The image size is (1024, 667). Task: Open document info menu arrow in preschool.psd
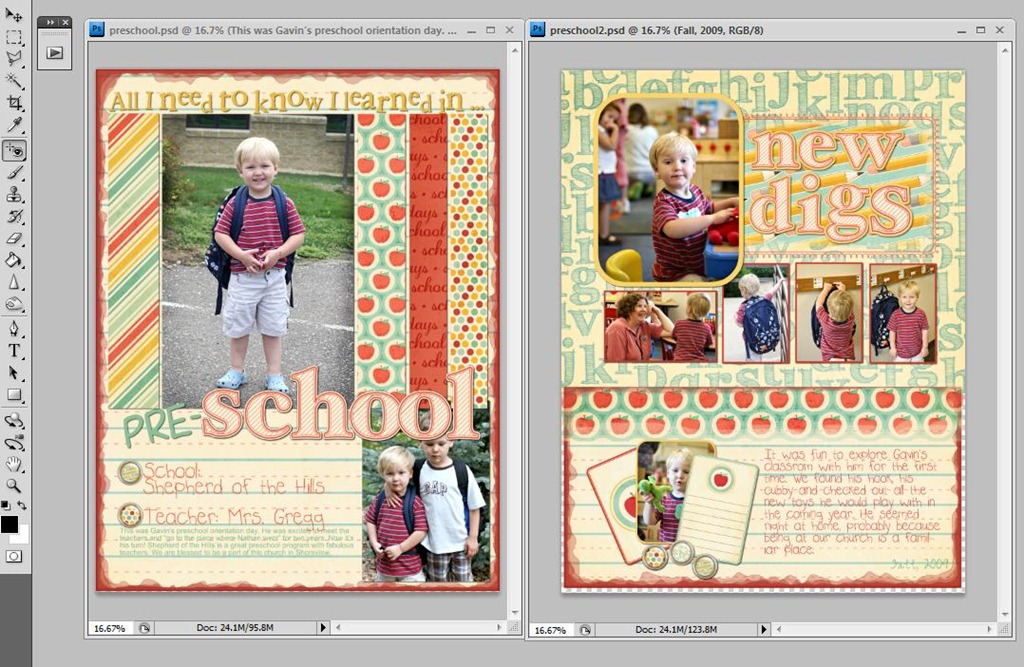(x=322, y=628)
